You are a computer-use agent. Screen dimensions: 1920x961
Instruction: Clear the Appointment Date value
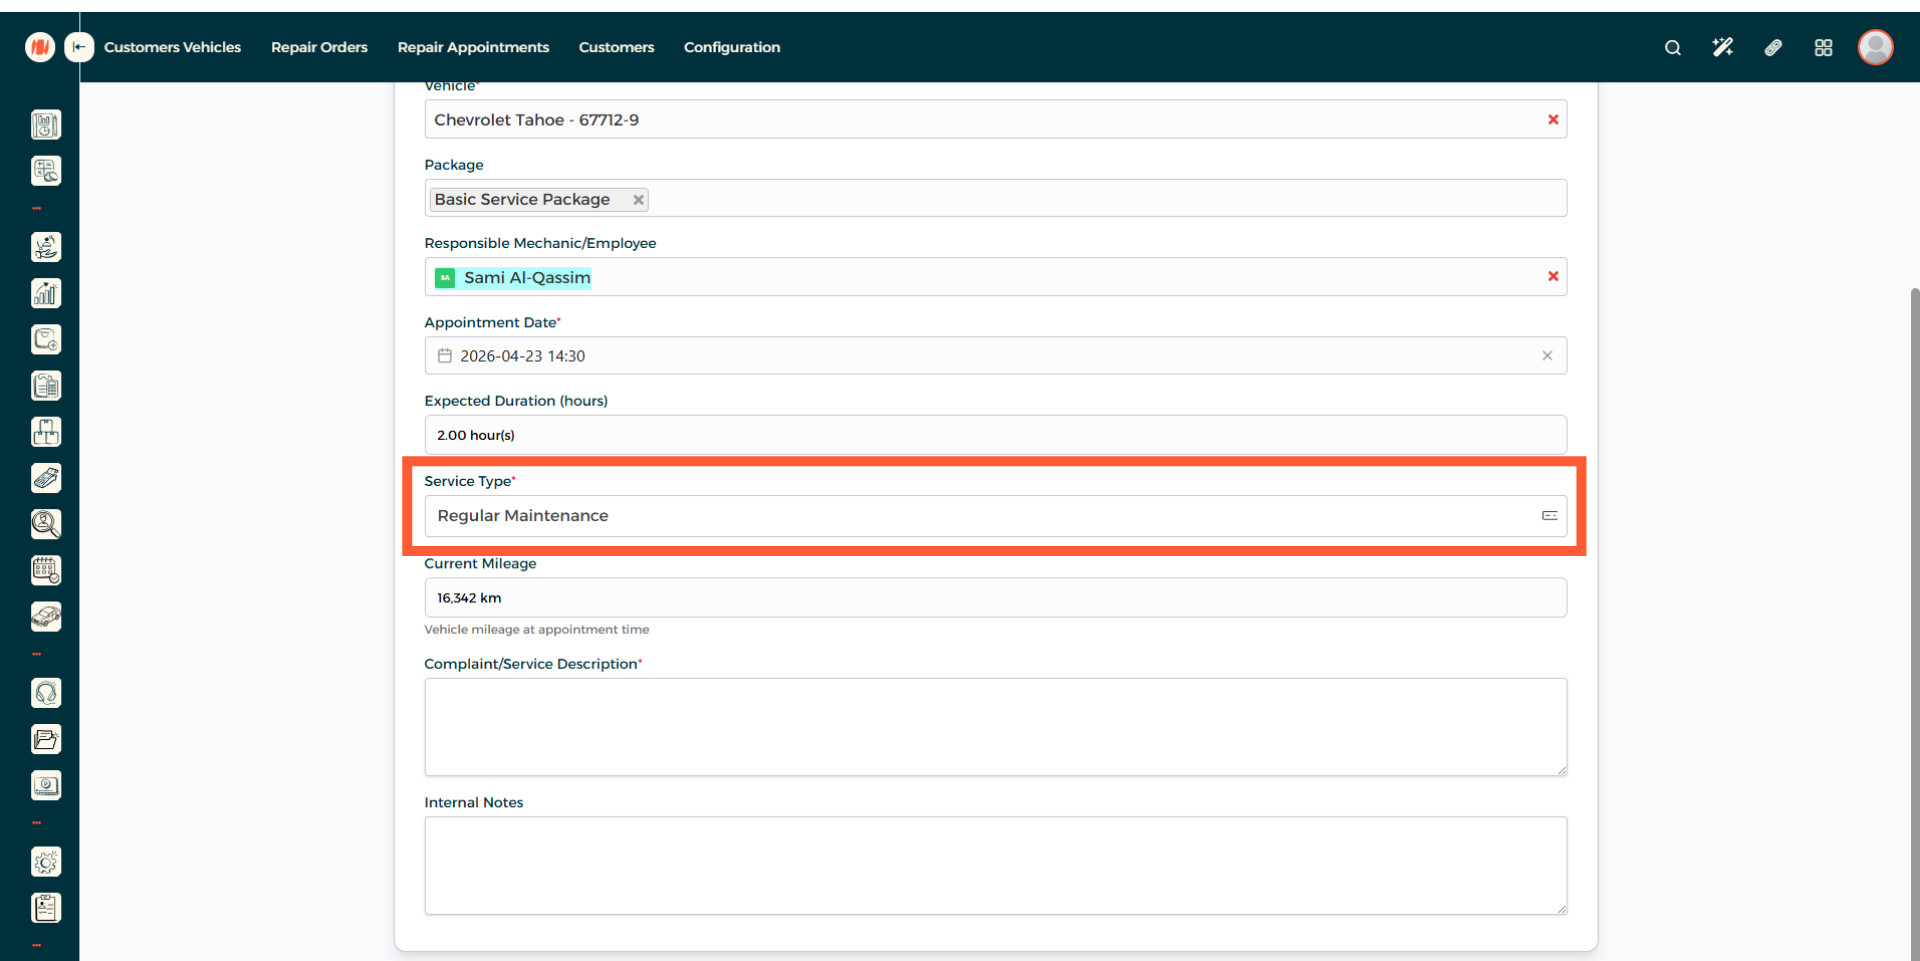pos(1547,356)
